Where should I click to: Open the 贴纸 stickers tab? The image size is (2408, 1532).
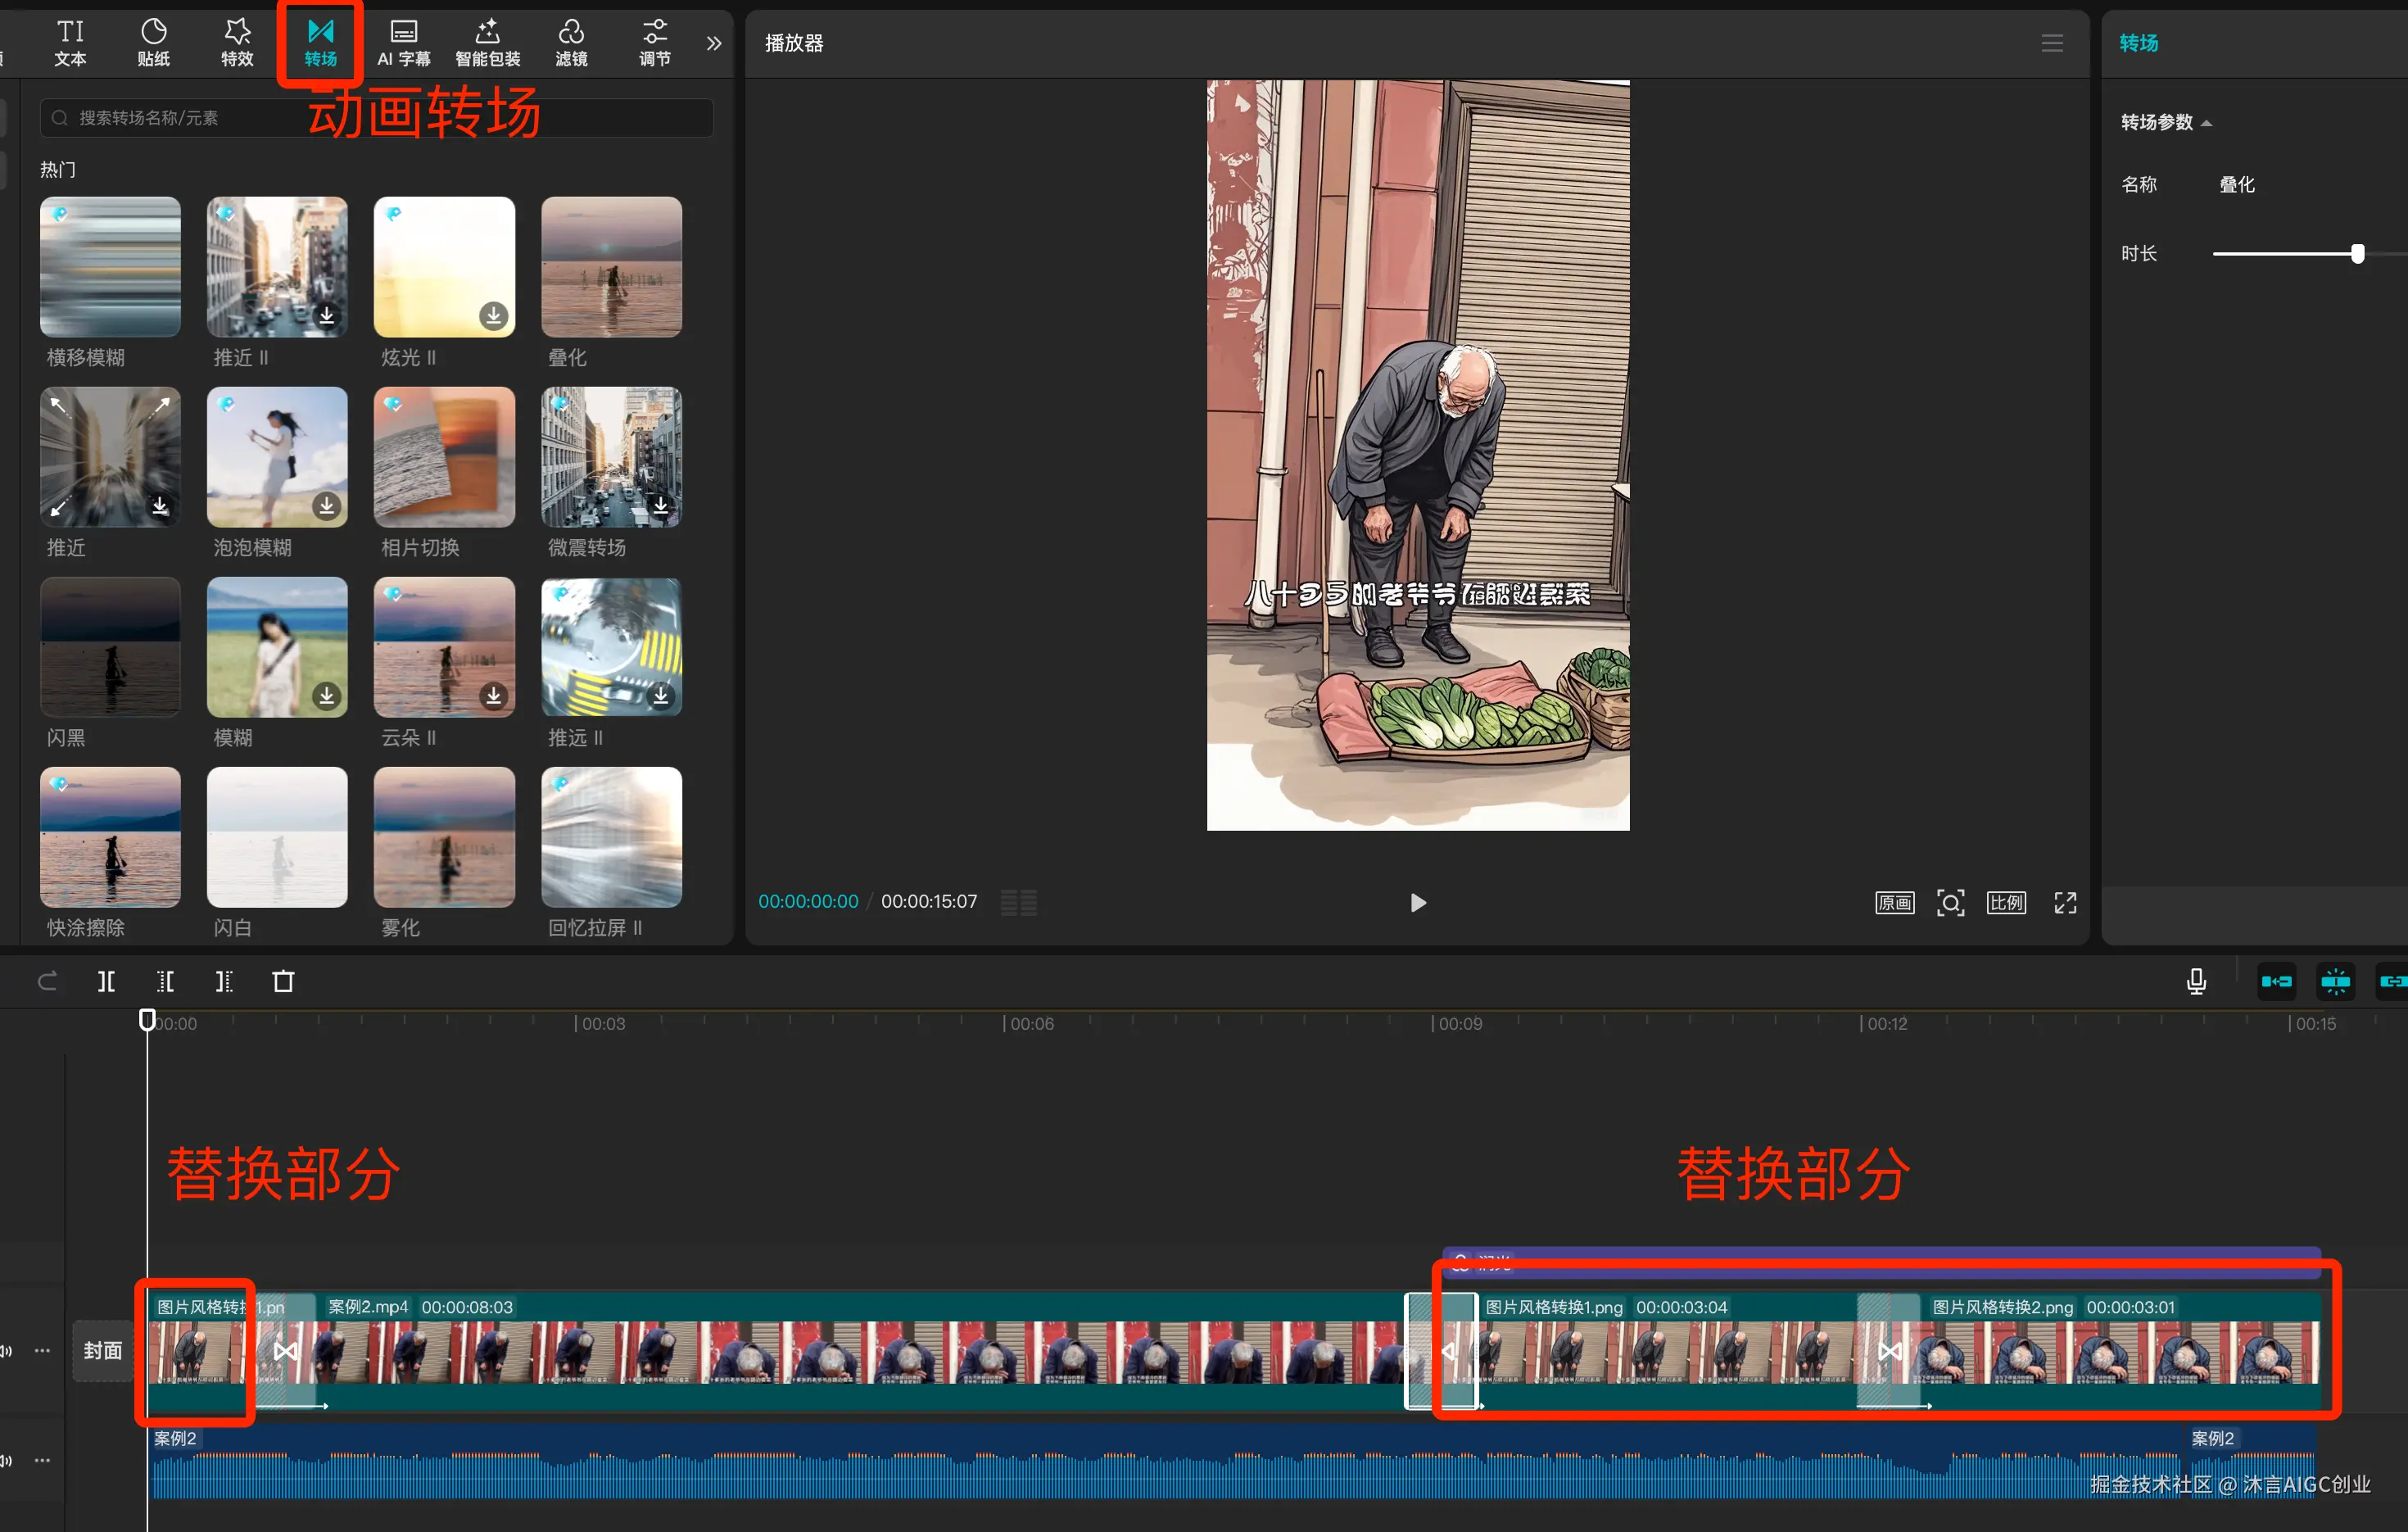153,42
